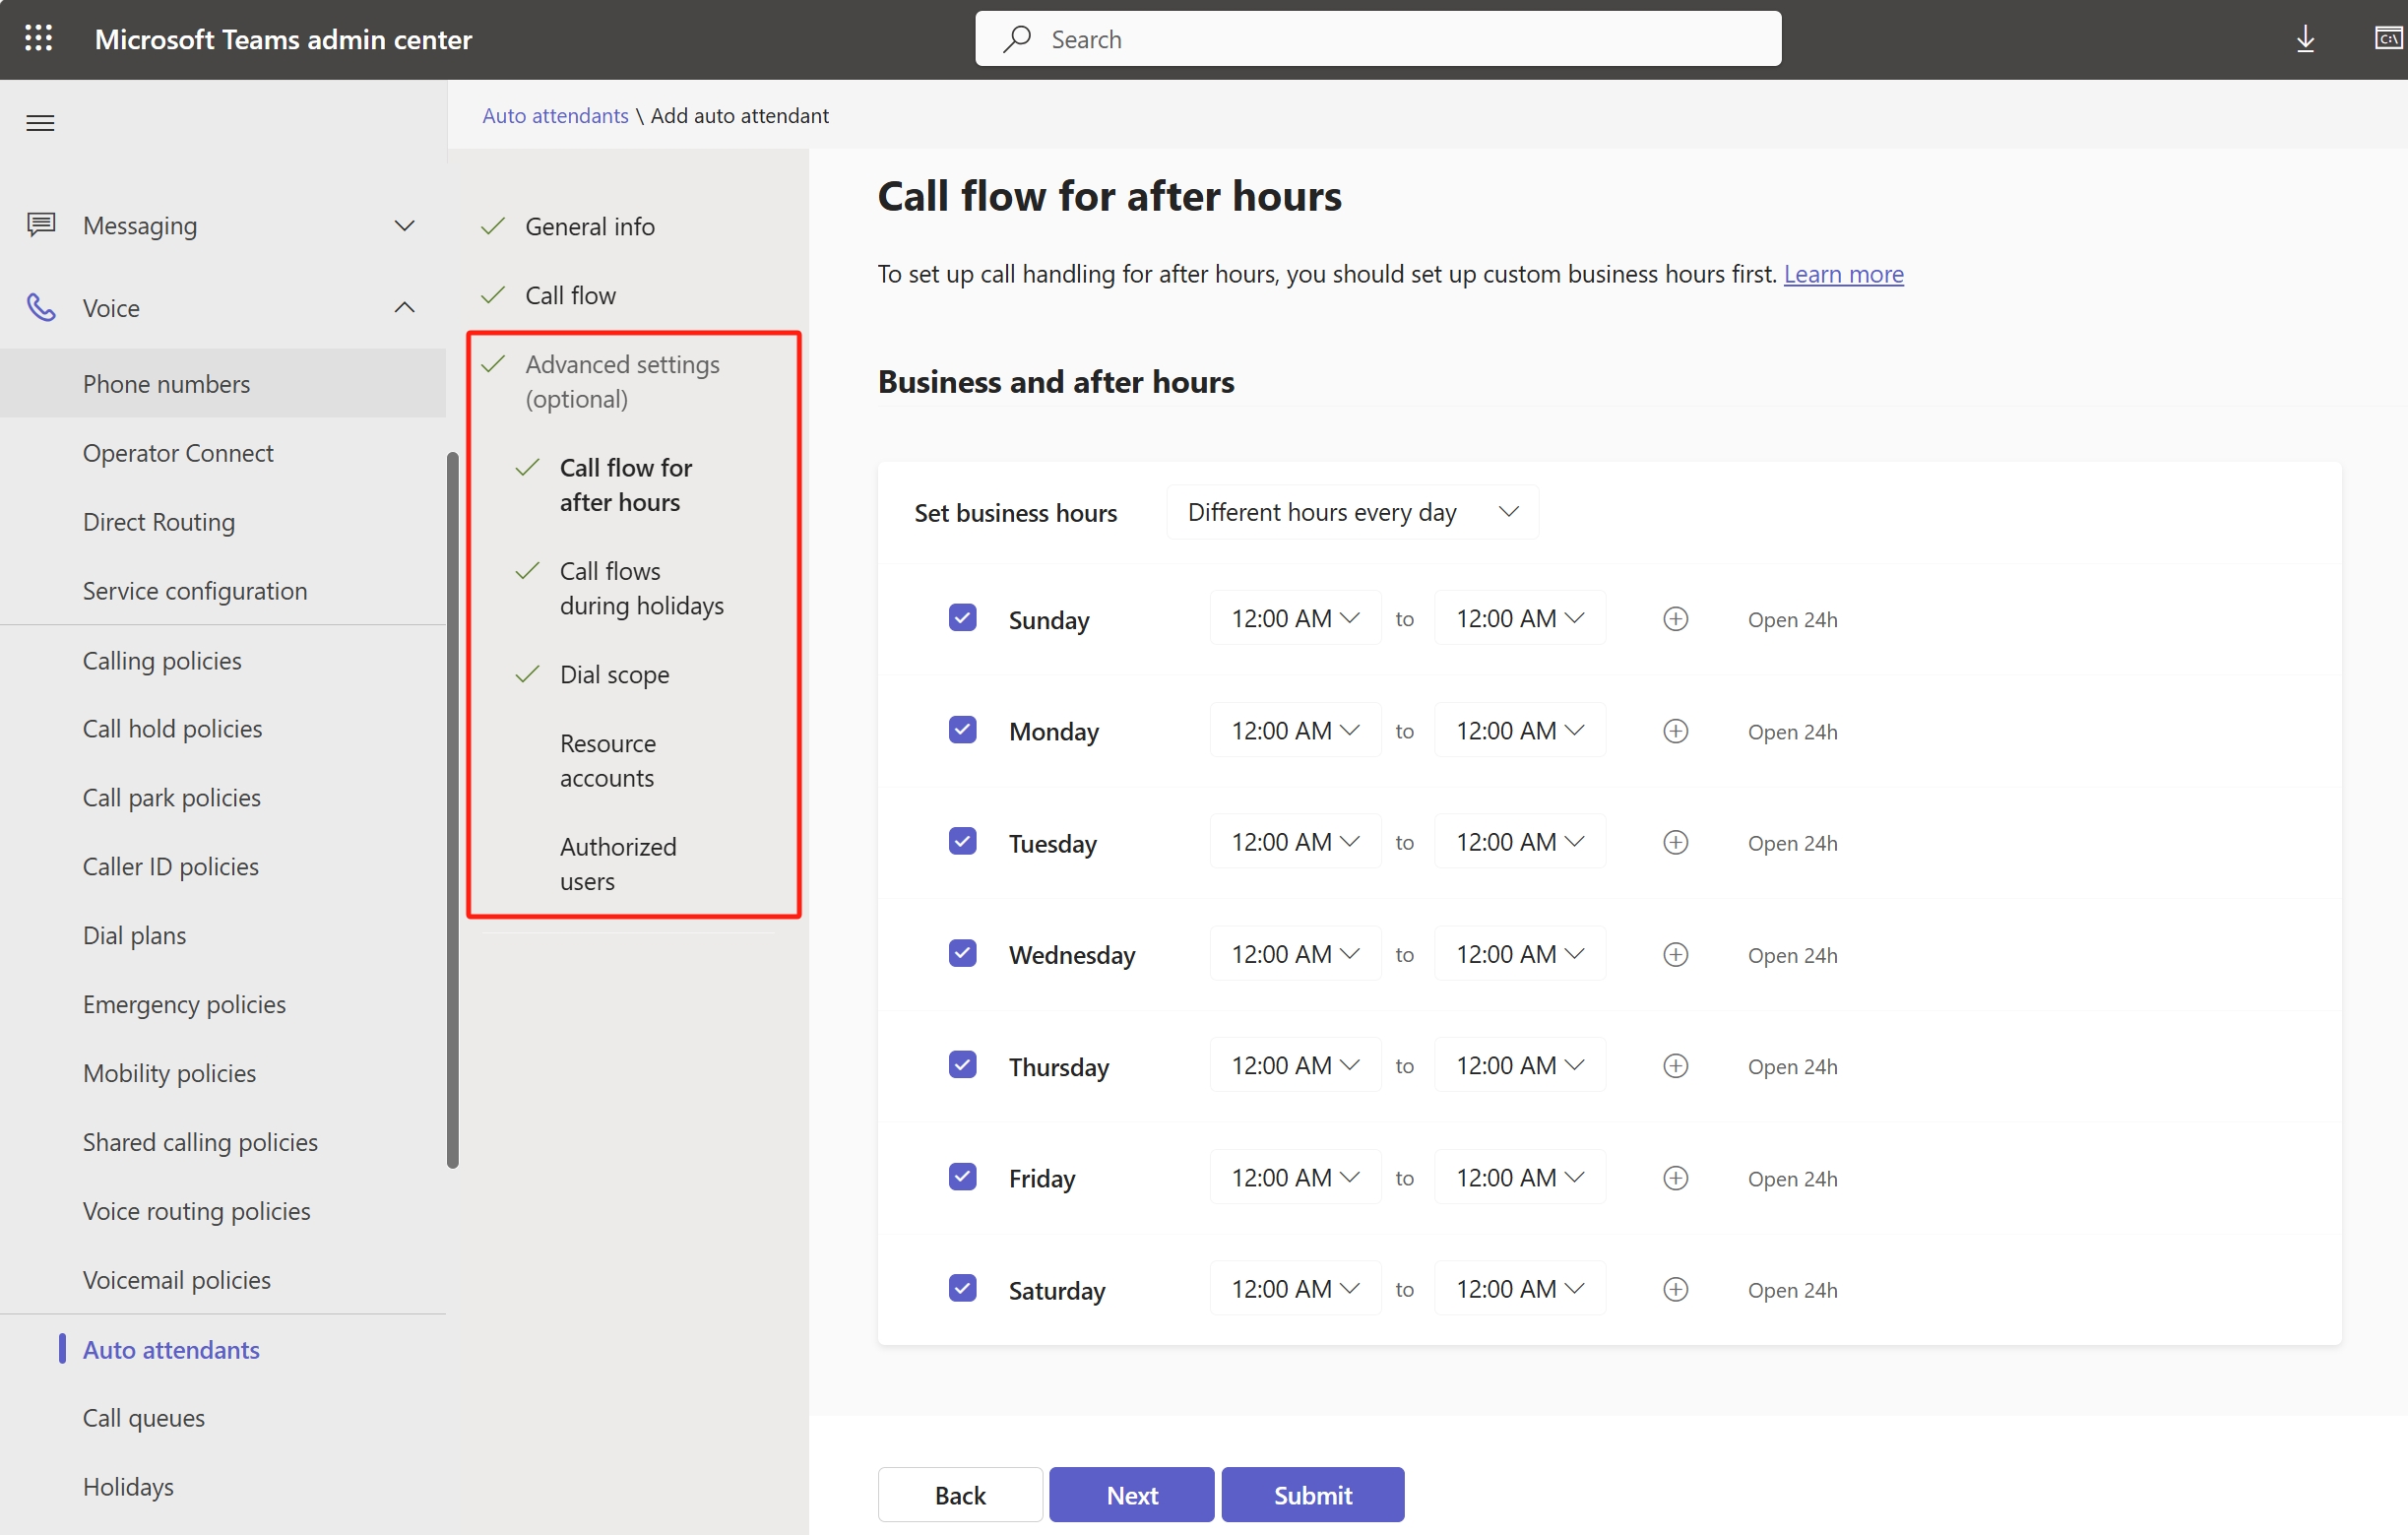
Task: Open Sunday start time dropdown
Action: [1295, 619]
